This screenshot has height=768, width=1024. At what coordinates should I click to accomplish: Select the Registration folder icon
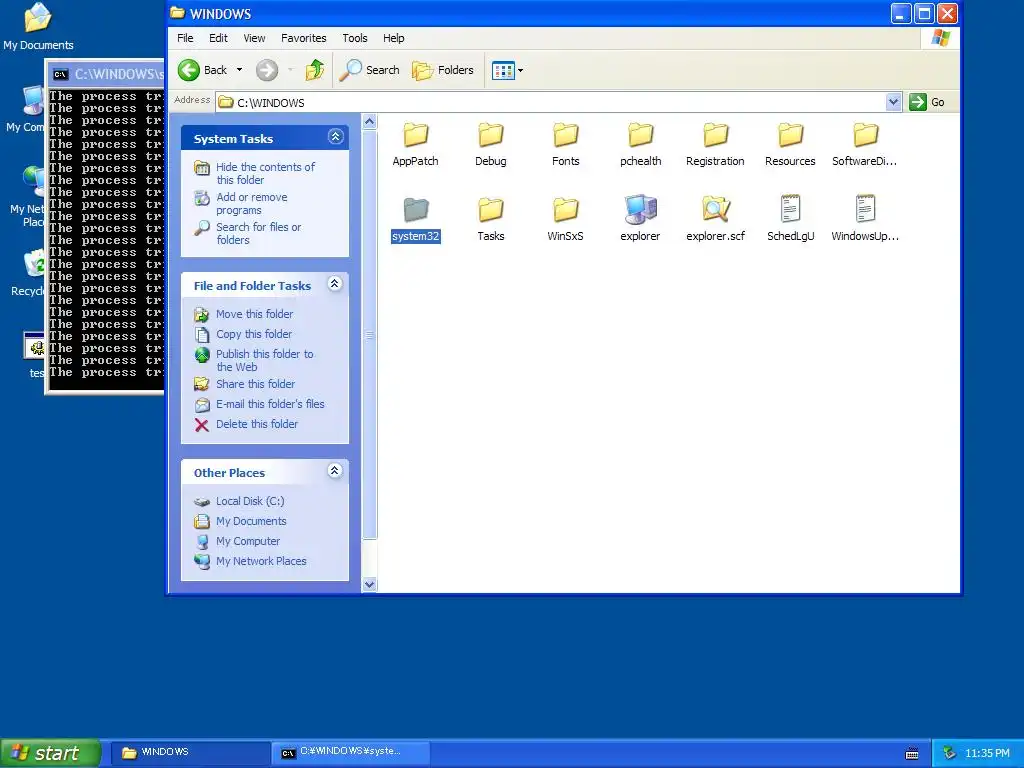(x=715, y=135)
